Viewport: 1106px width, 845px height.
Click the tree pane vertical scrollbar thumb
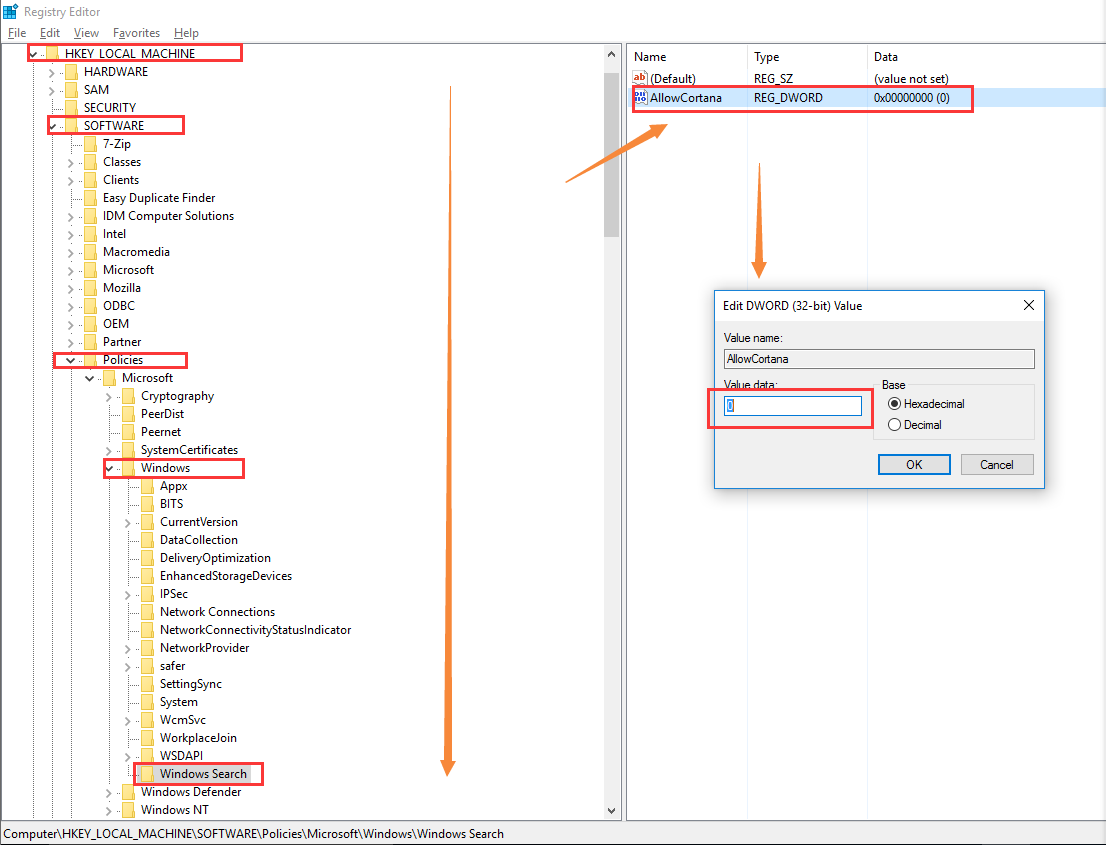click(x=612, y=154)
